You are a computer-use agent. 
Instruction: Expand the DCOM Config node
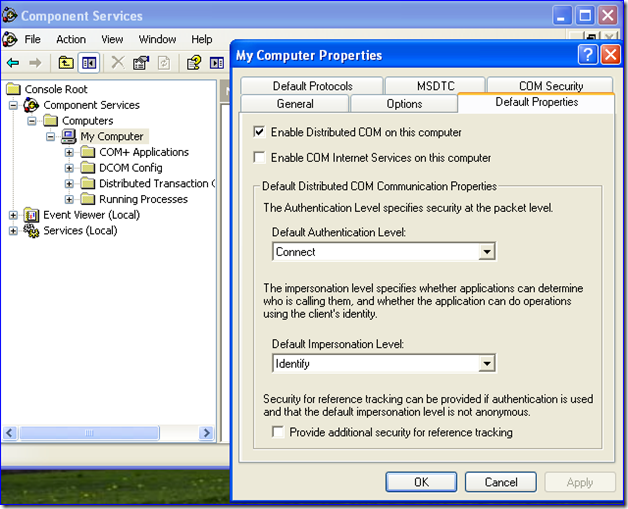coord(69,168)
